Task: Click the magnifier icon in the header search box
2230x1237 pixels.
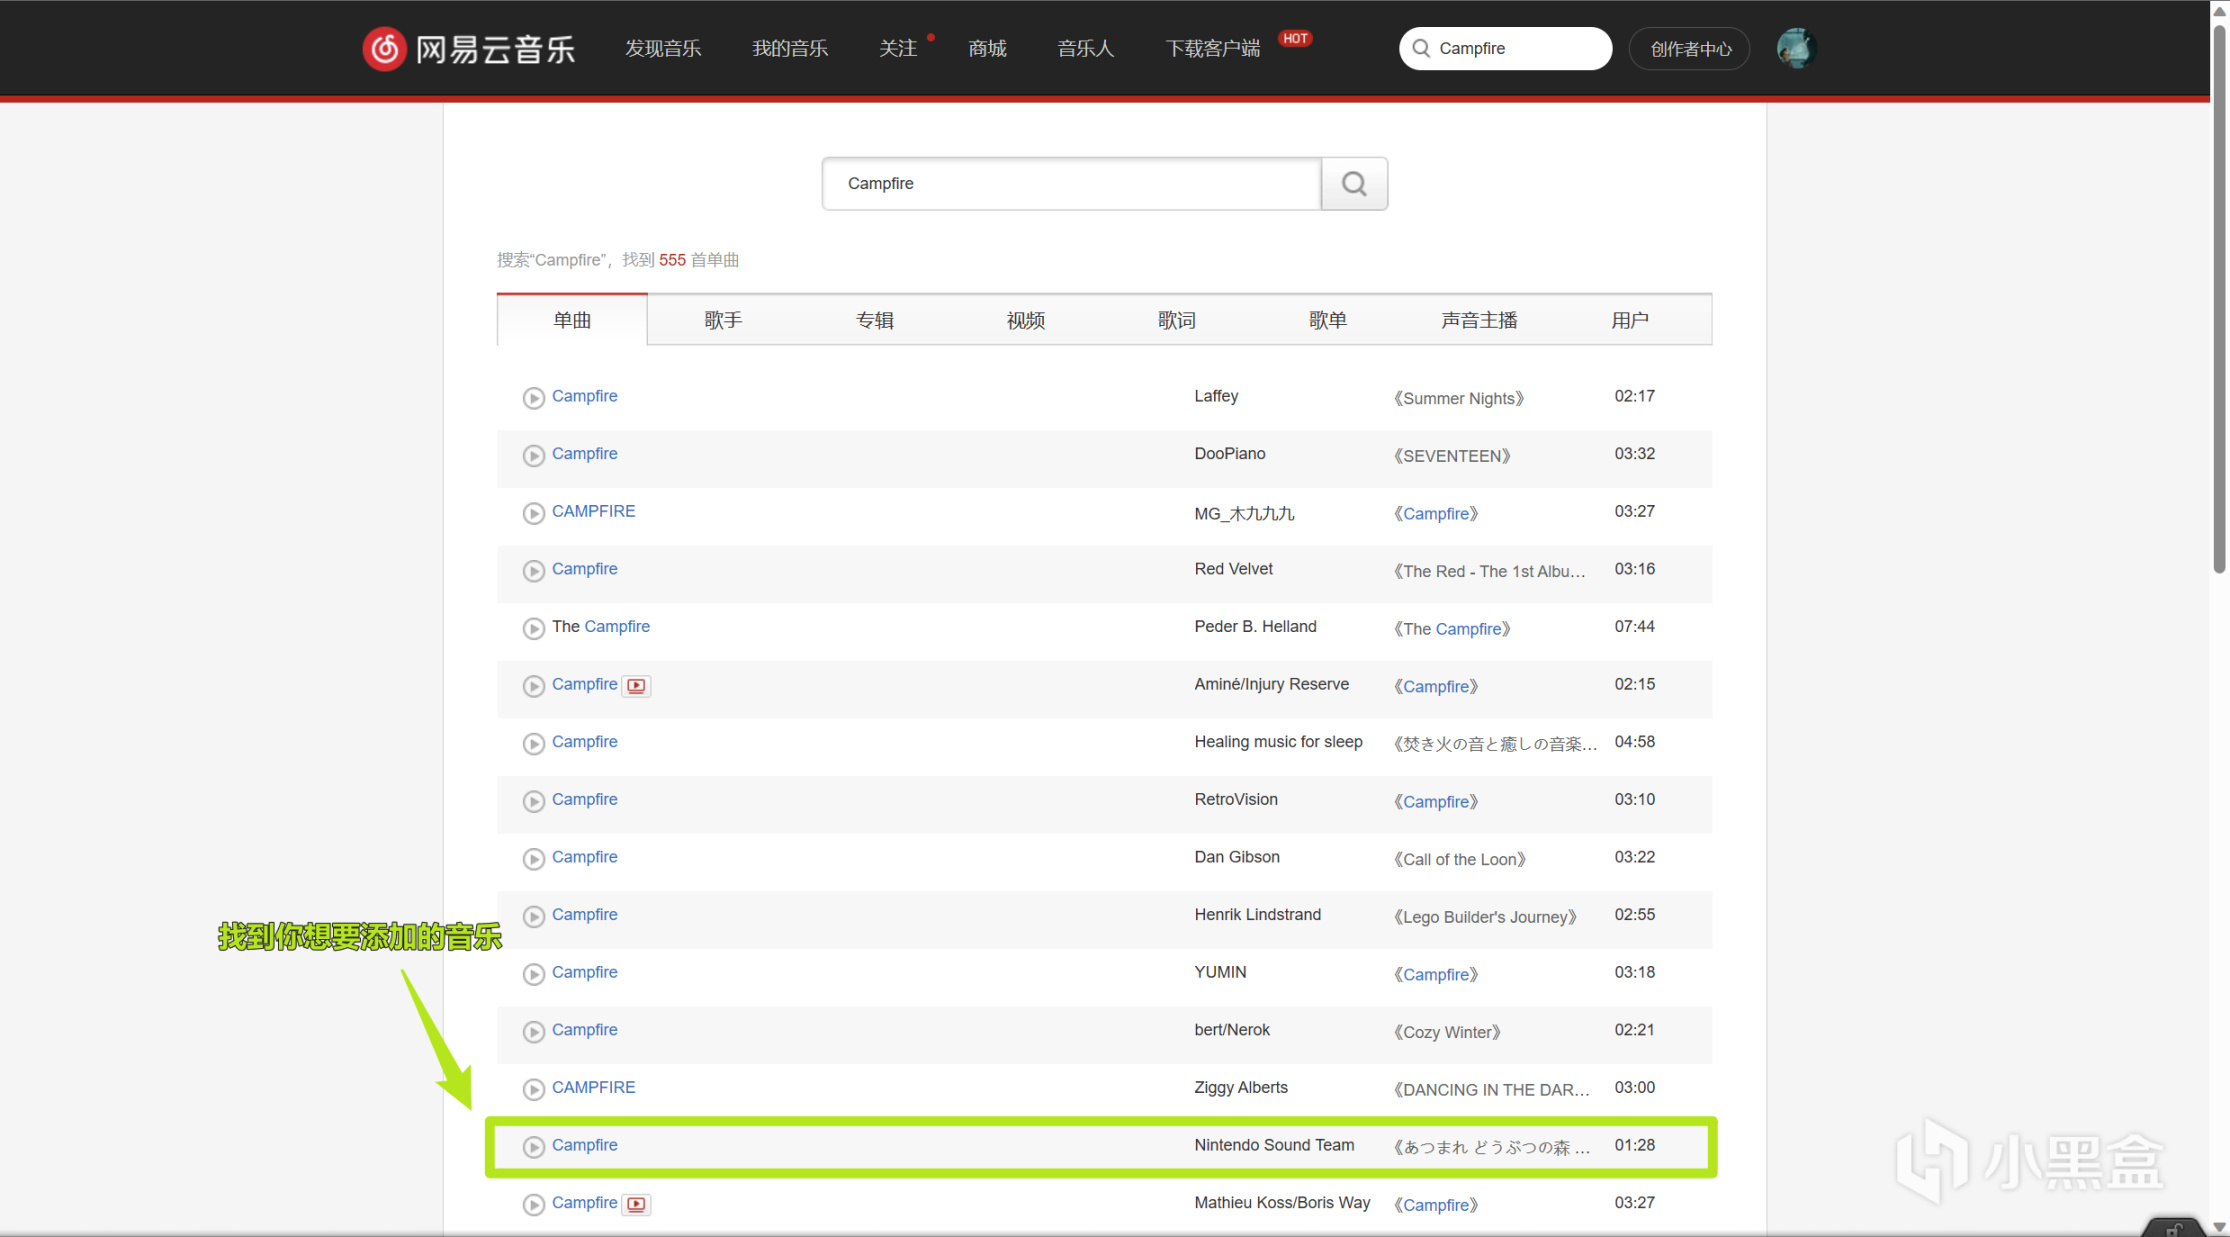Action: [x=1421, y=48]
